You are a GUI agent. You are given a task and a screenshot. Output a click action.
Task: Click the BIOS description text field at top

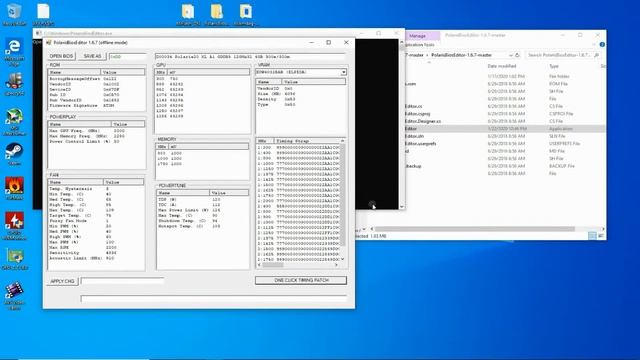(250, 56)
